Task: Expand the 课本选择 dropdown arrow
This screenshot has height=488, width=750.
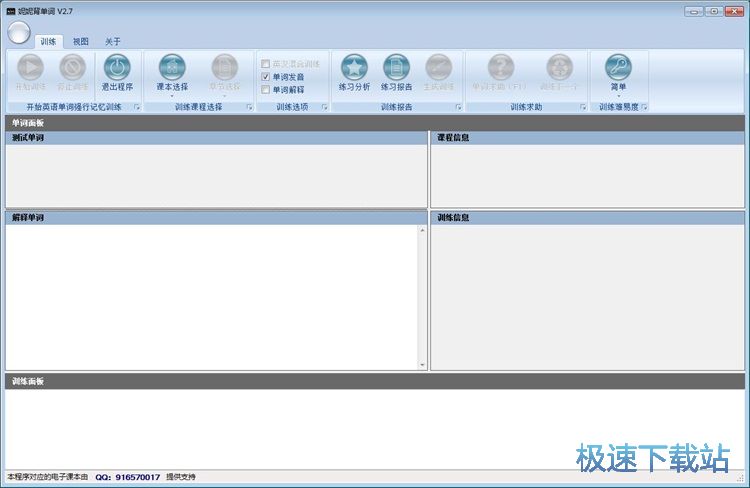Action: tap(172, 96)
